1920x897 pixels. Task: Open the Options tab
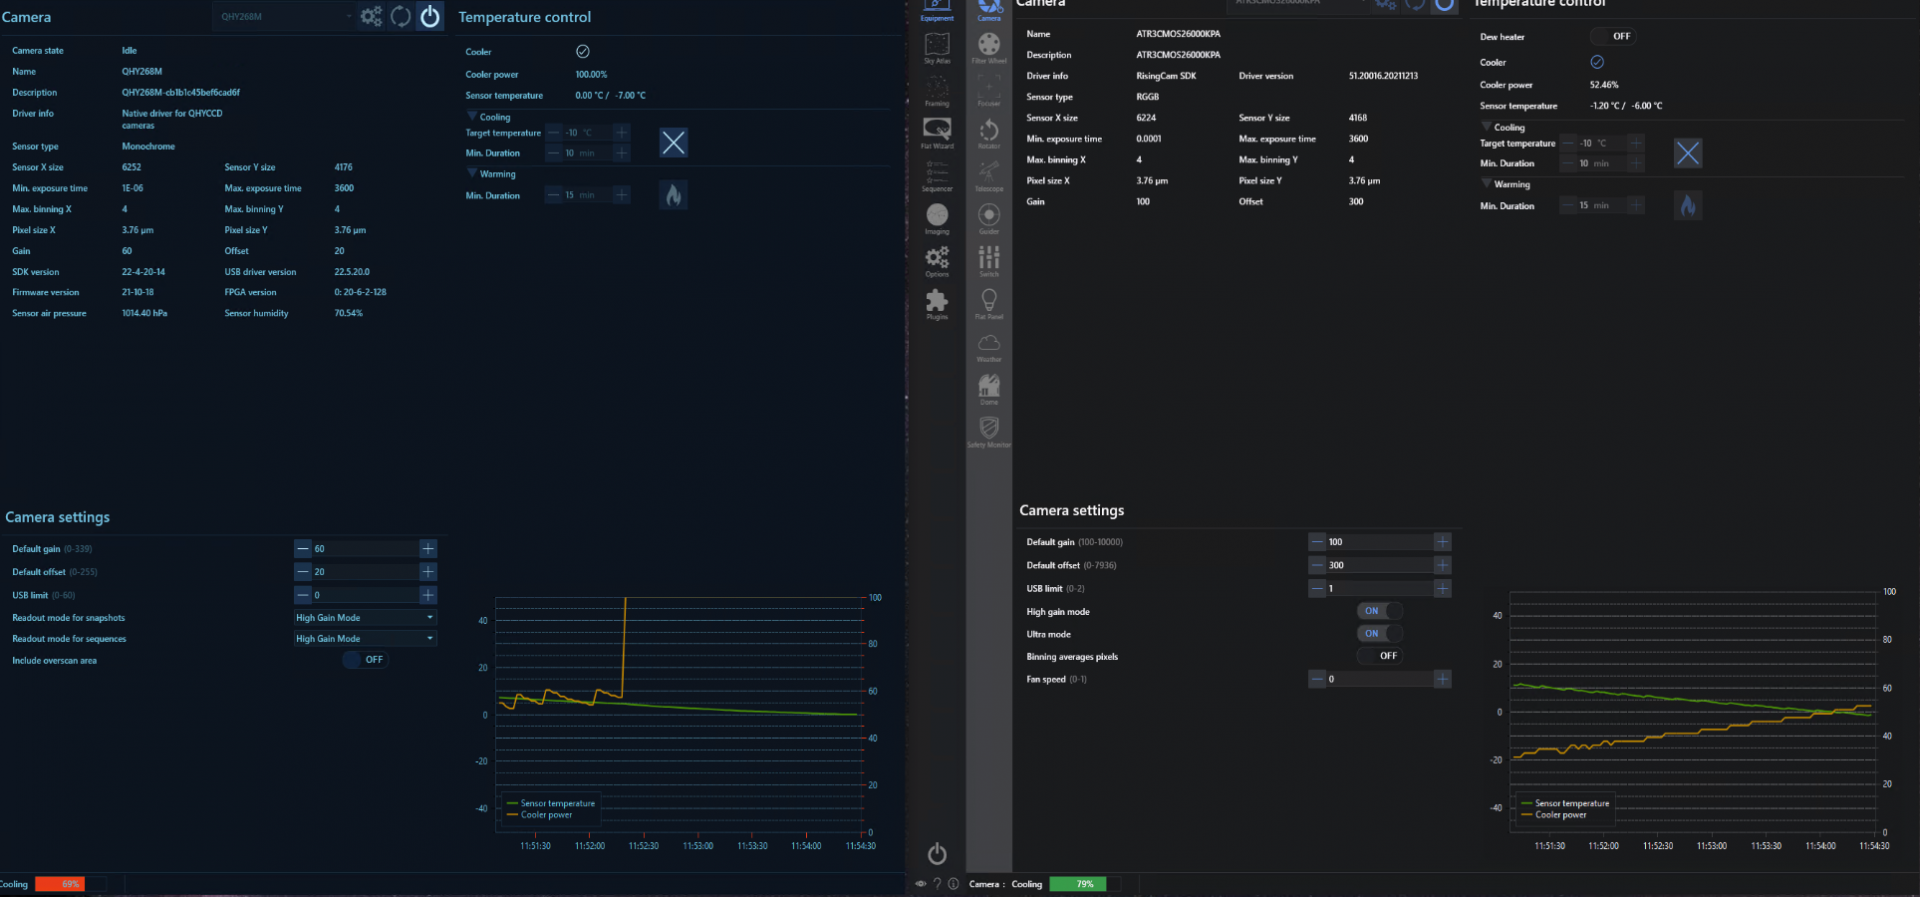937,261
